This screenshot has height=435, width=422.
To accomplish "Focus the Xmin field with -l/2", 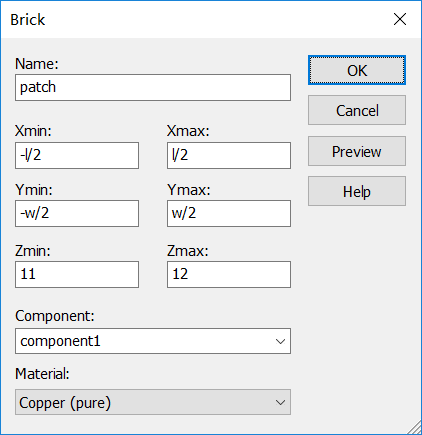I will (x=77, y=155).
